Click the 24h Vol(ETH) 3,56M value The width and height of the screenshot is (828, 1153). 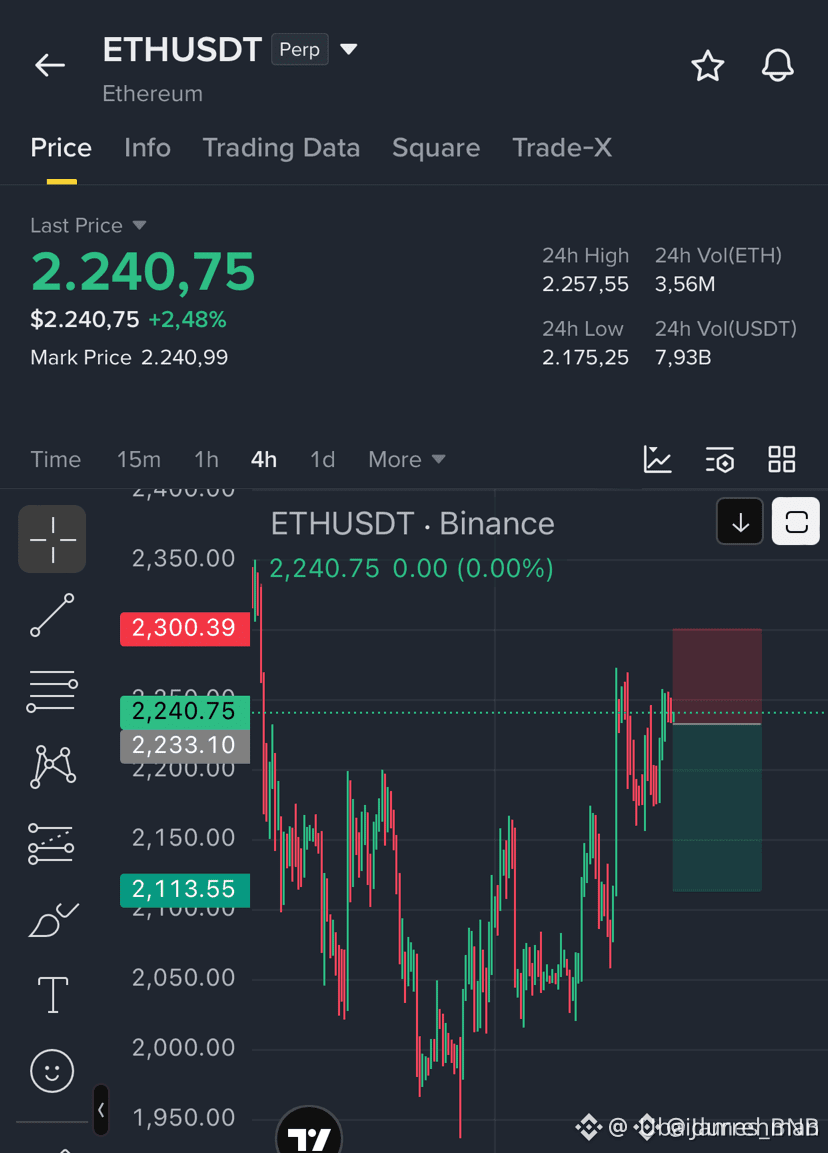click(685, 284)
